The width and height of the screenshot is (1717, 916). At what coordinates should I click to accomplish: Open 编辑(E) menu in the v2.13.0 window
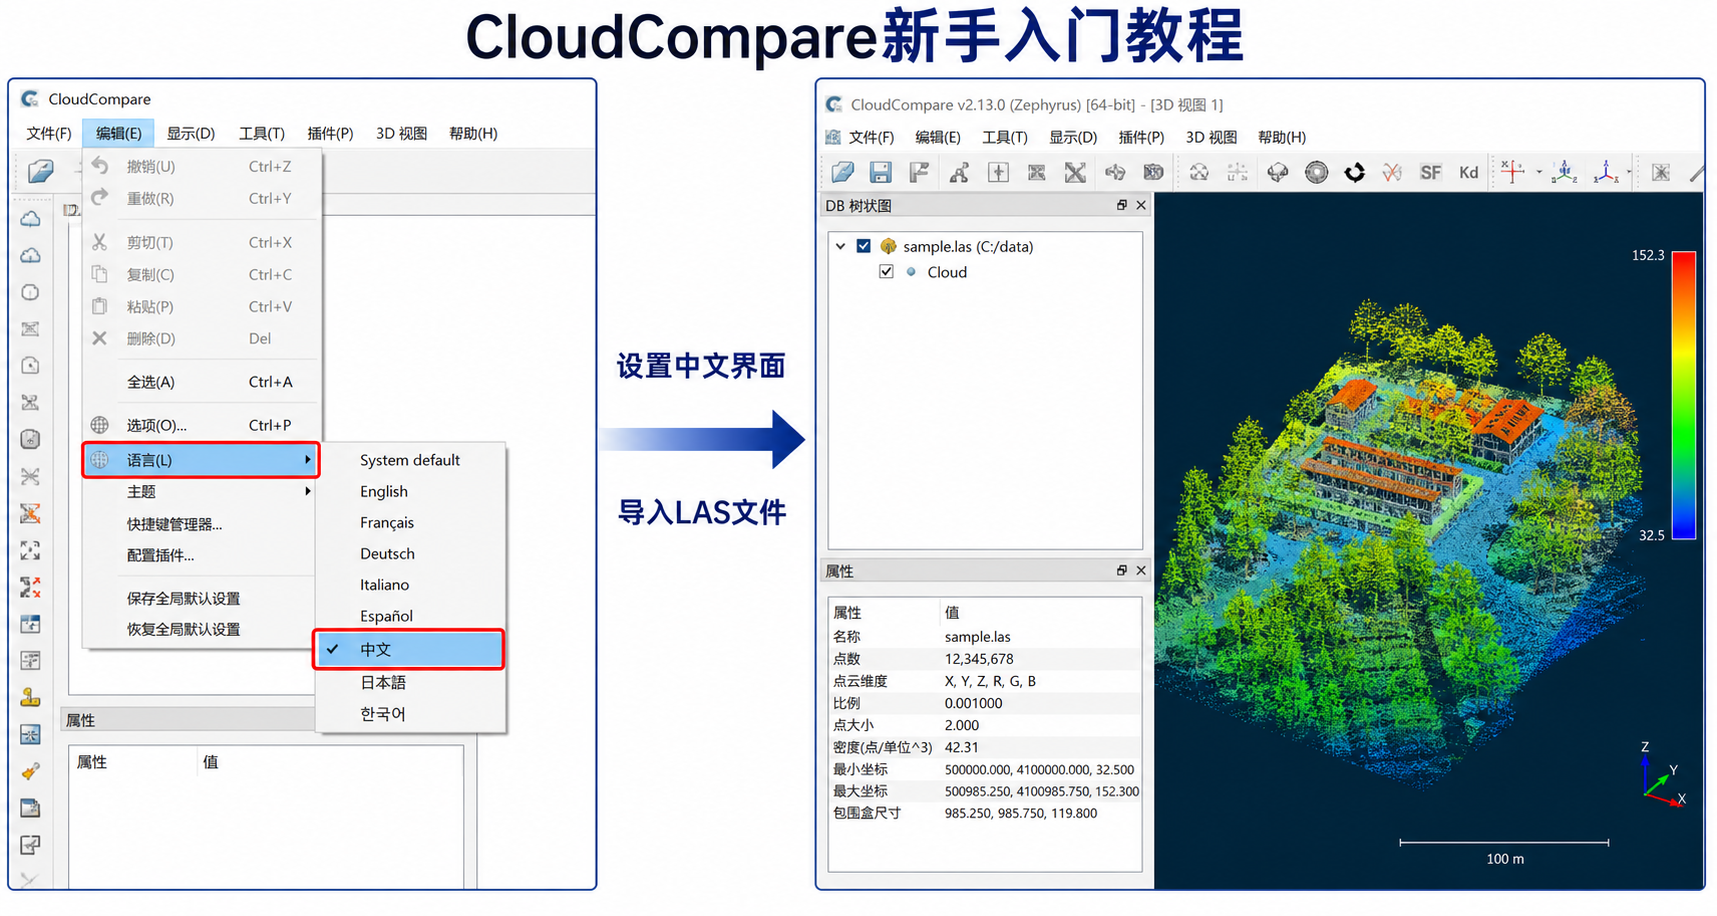(937, 137)
